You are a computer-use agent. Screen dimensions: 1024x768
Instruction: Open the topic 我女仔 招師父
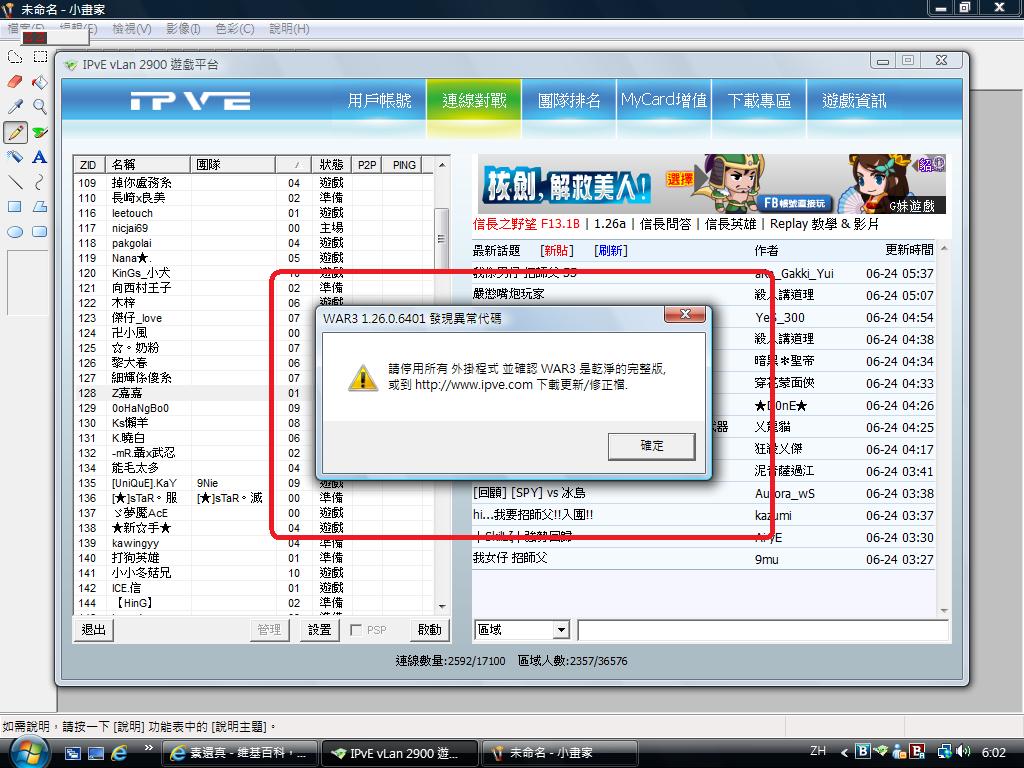pos(511,558)
